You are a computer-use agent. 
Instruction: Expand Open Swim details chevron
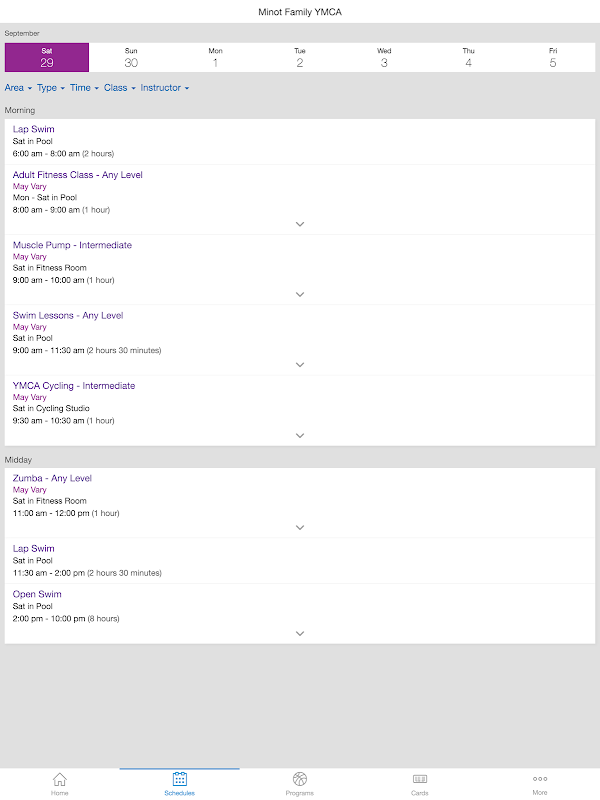[x=300, y=633]
